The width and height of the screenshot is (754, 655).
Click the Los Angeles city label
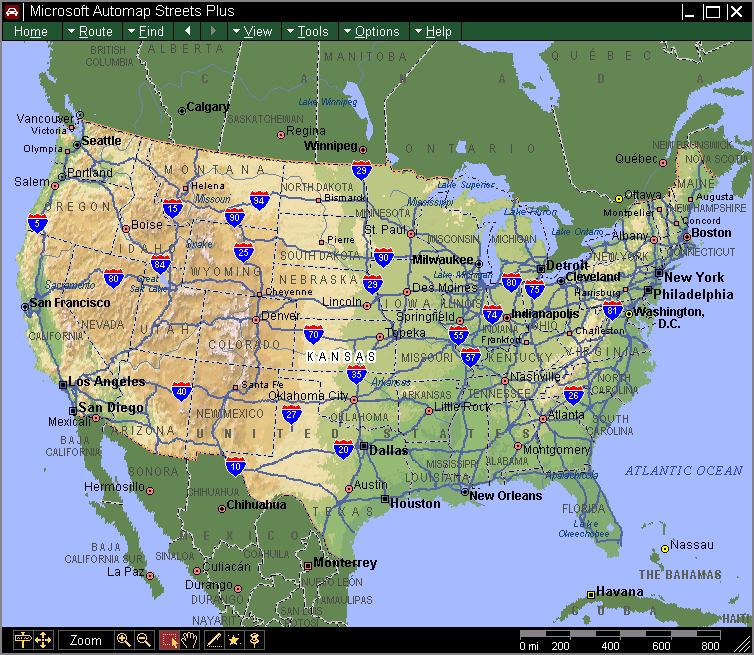[107, 381]
